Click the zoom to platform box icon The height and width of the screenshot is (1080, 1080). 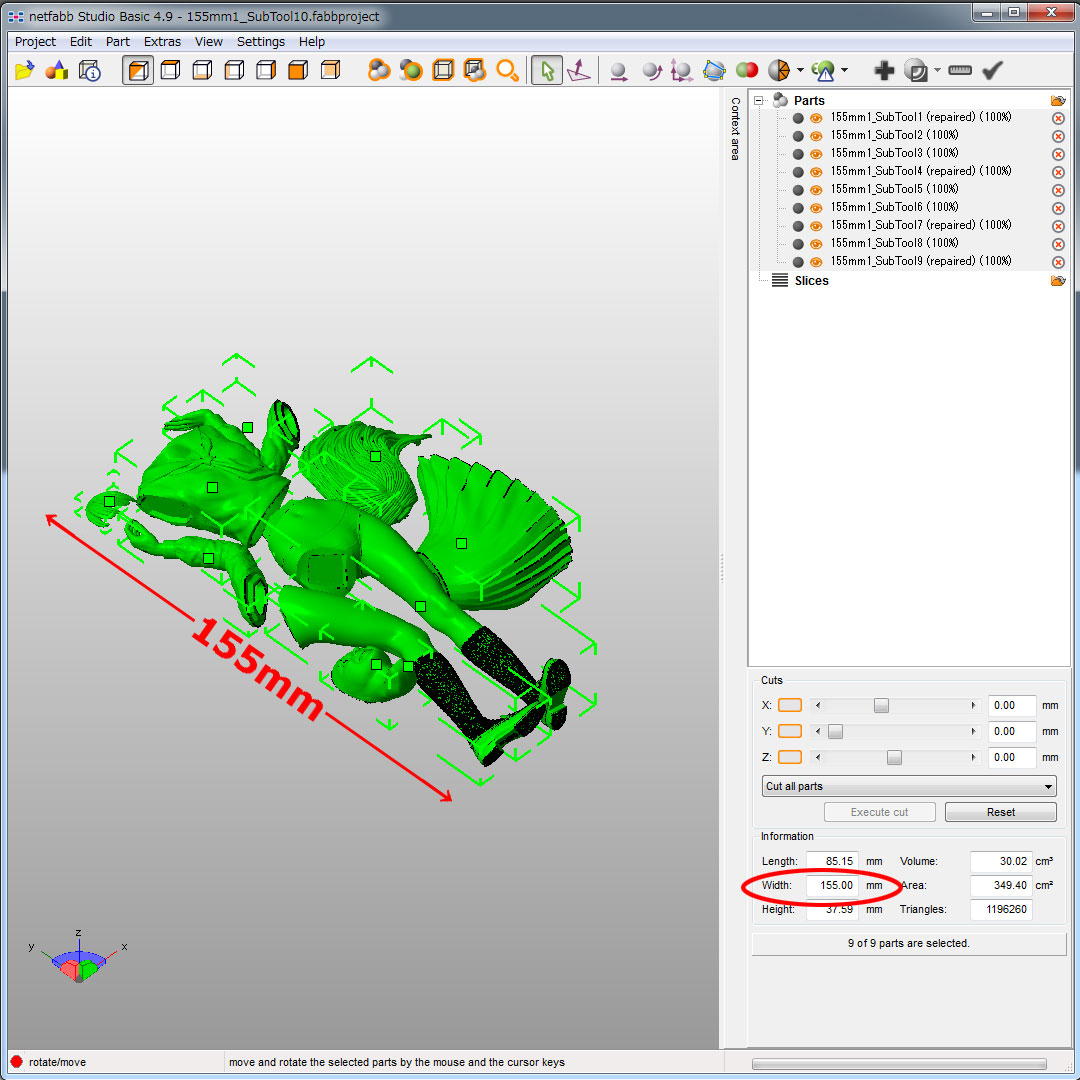pos(443,70)
